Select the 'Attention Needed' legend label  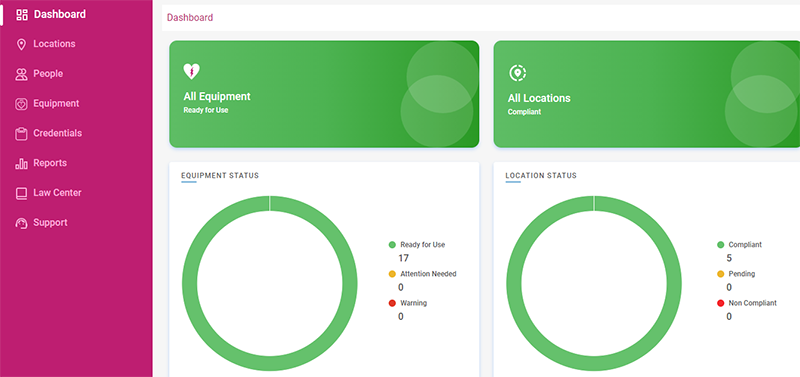pyautogui.click(x=428, y=274)
